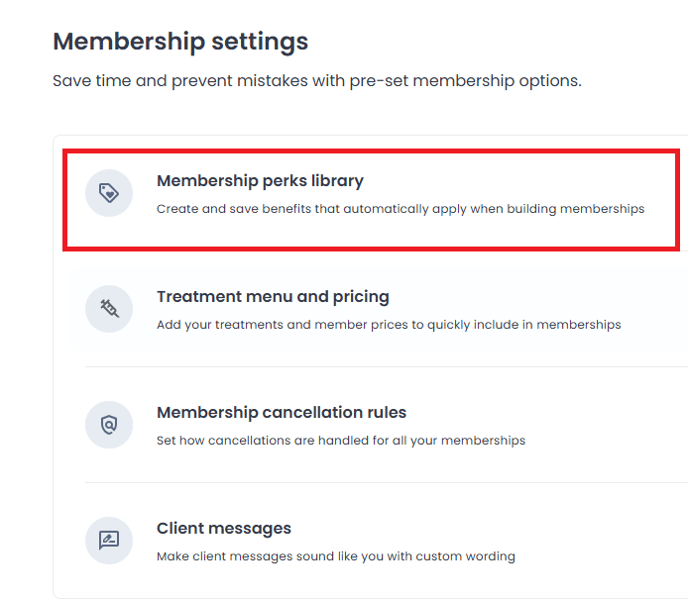Click the Membership settings page heading
The height and width of the screenshot is (601, 688).
click(180, 42)
